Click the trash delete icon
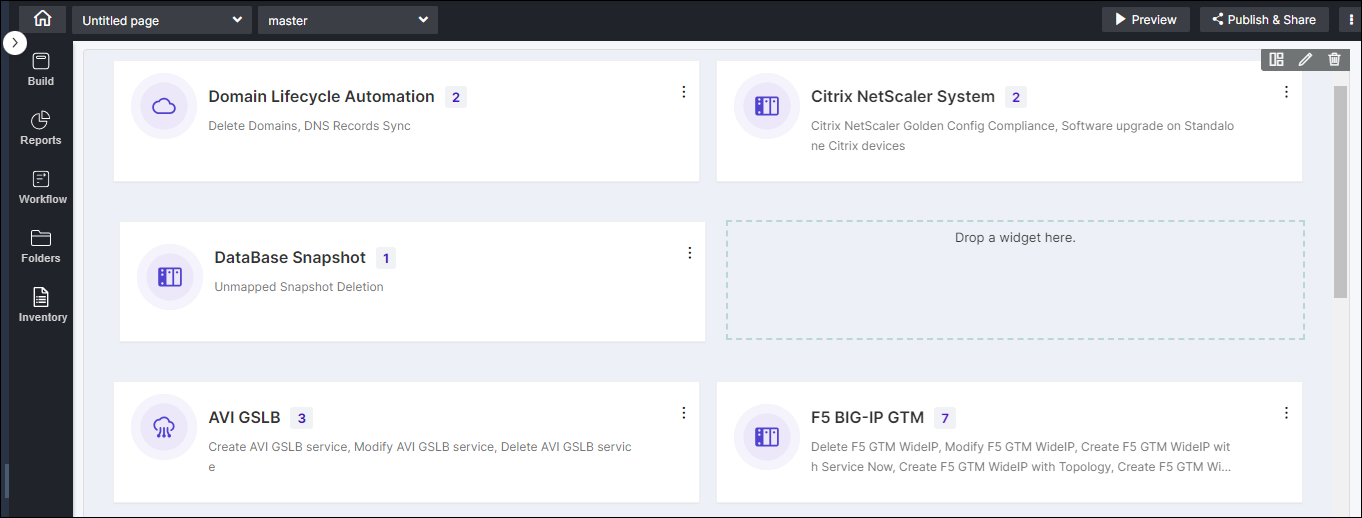Viewport: 1362px width, 518px height. point(1334,59)
